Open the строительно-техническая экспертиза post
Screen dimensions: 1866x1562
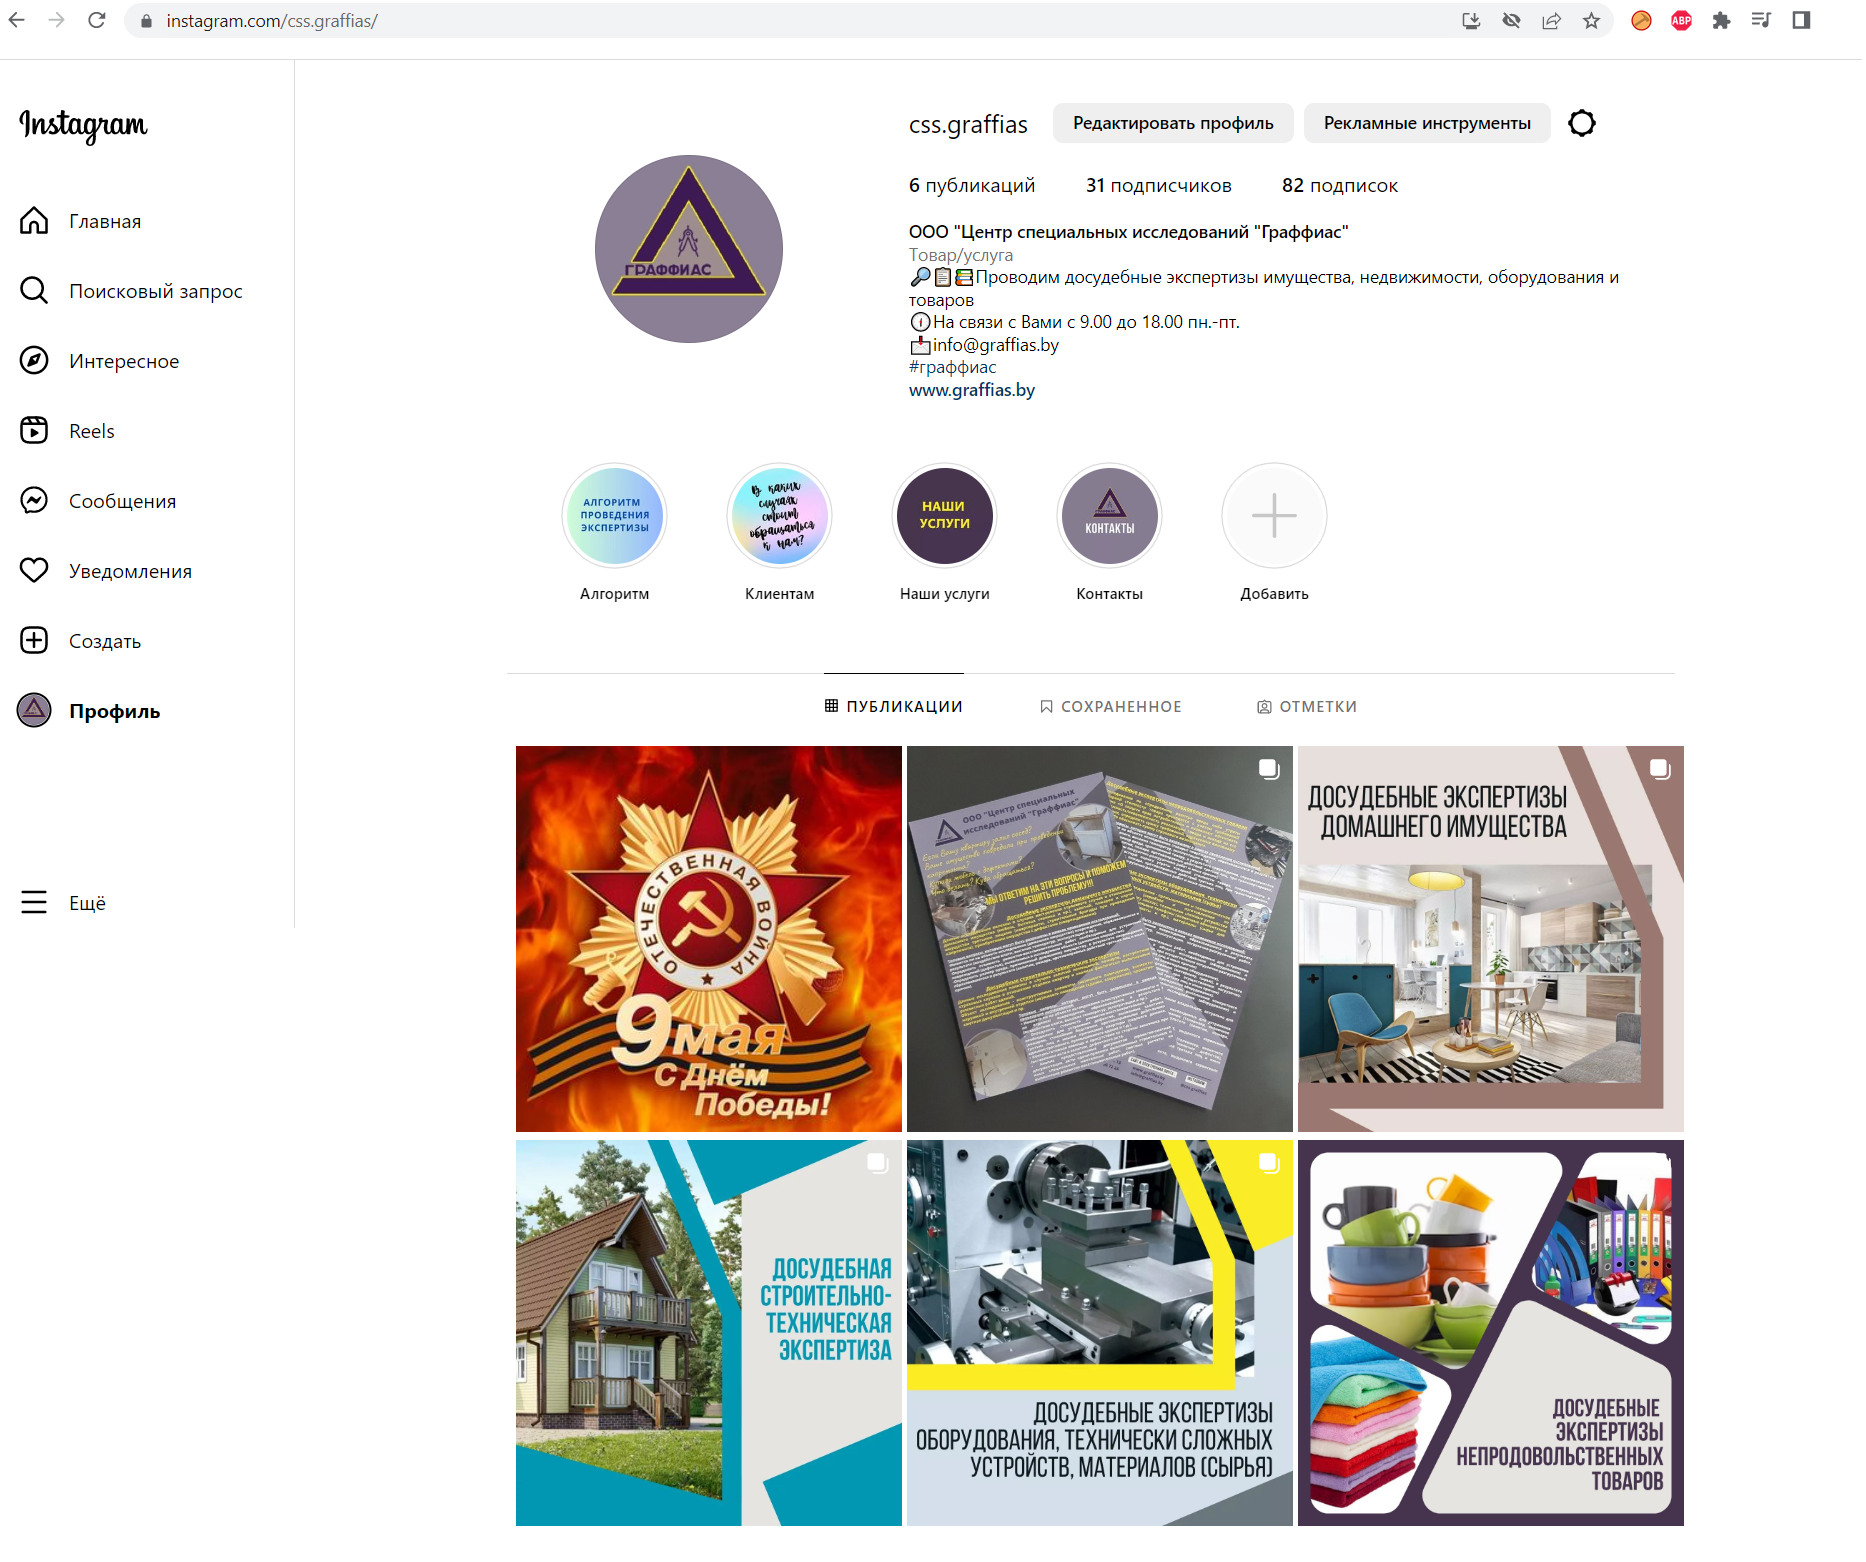[708, 1333]
